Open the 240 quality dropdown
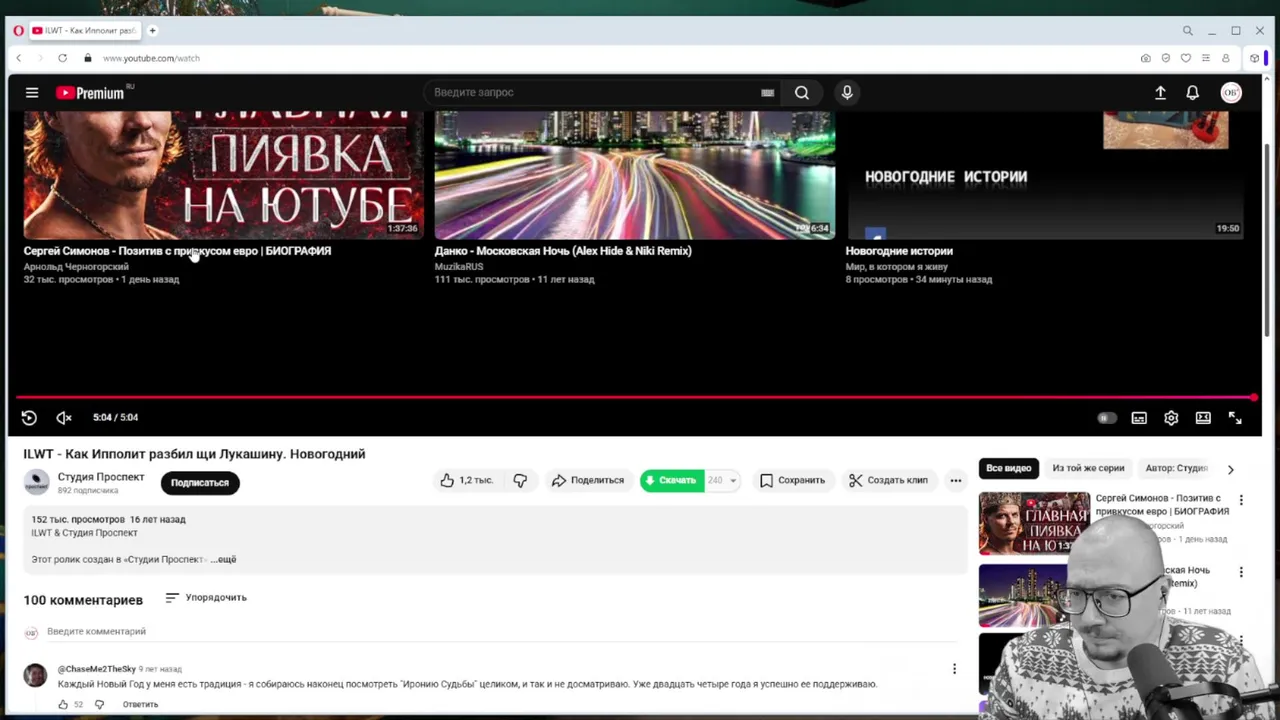The height and width of the screenshot is (720, 1280). coord(722,481)
